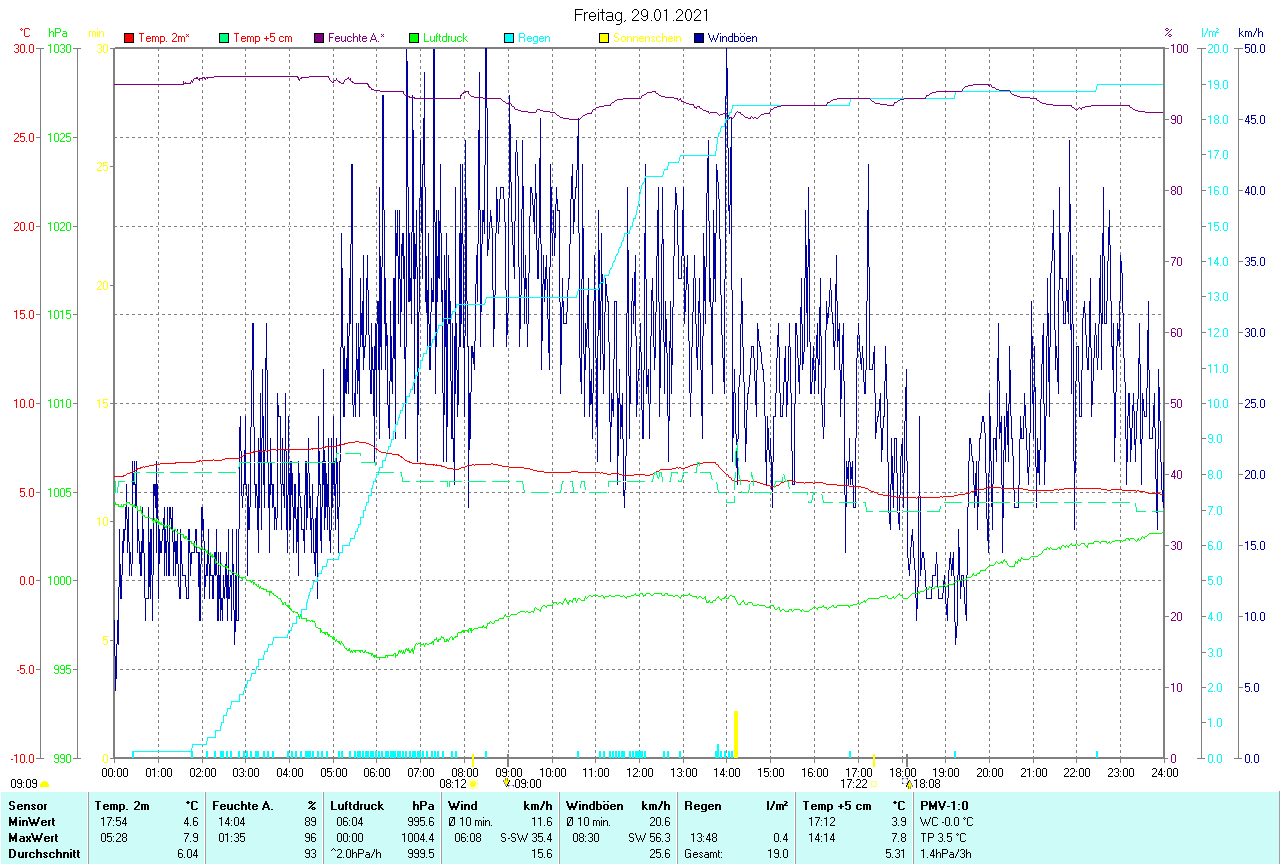The width and height of the screenshot is (1280, 864).
Task: Click the 'Regen' column header in table
Action: [703, 806]
